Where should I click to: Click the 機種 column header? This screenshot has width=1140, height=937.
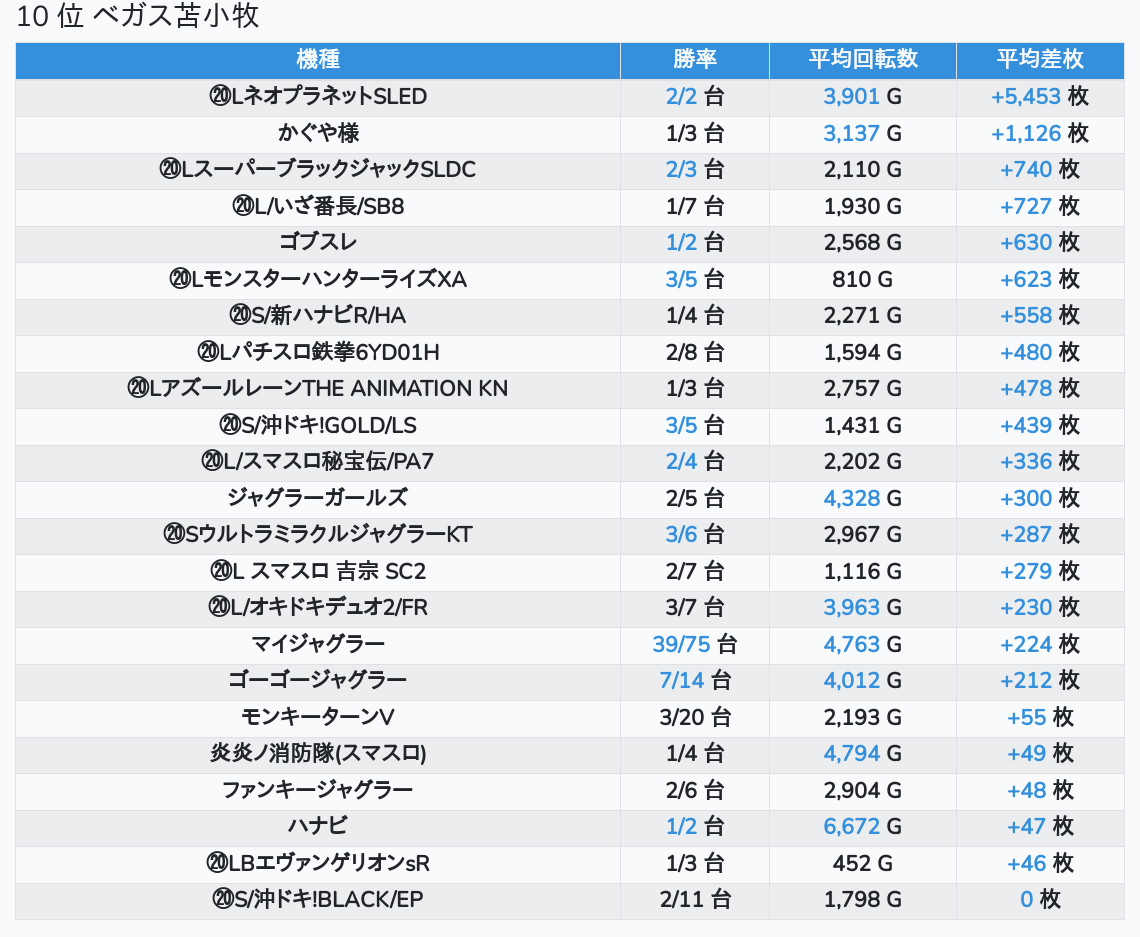(x=318, y=60)
